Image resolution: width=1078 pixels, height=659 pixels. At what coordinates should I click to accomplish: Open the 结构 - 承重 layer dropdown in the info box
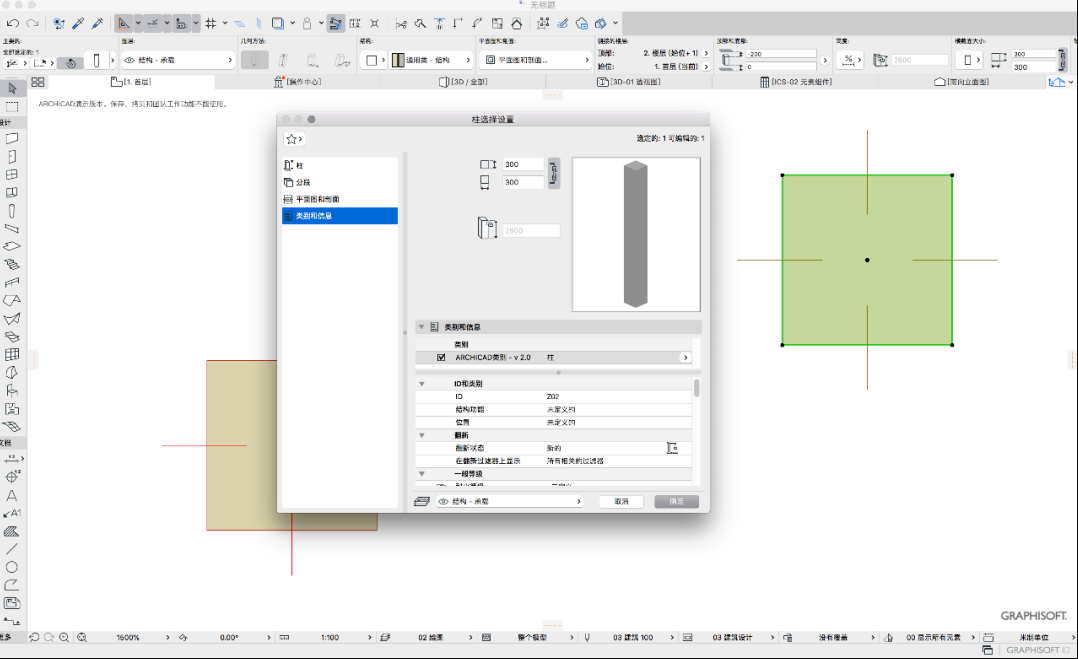point(178,60)
